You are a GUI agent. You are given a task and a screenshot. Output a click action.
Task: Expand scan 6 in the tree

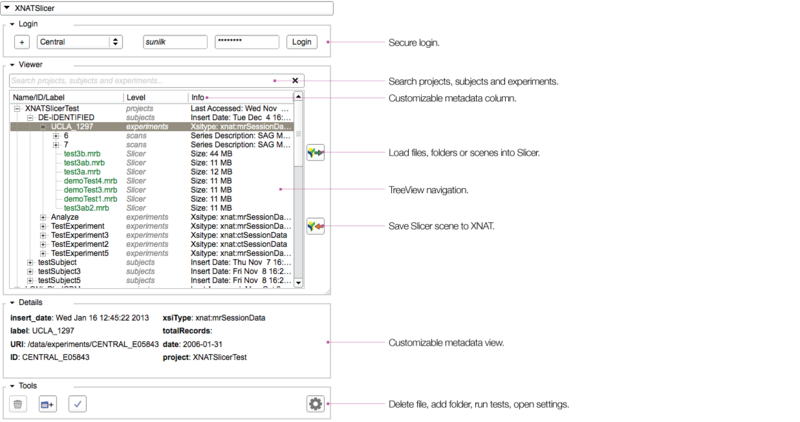point(55,135)
